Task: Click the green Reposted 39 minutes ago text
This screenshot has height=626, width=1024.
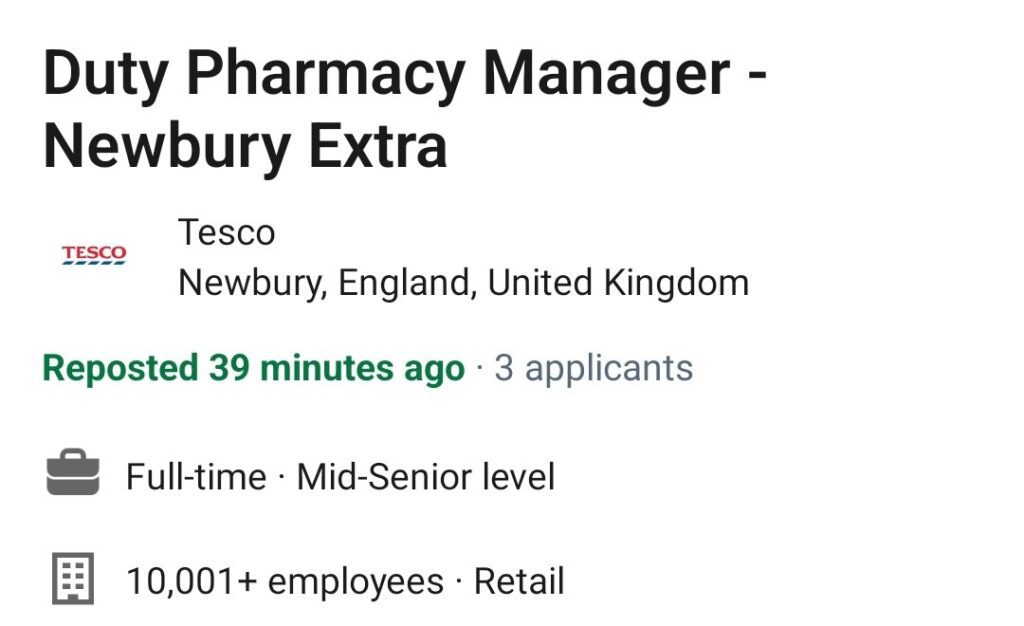Action: coord(253,368)
